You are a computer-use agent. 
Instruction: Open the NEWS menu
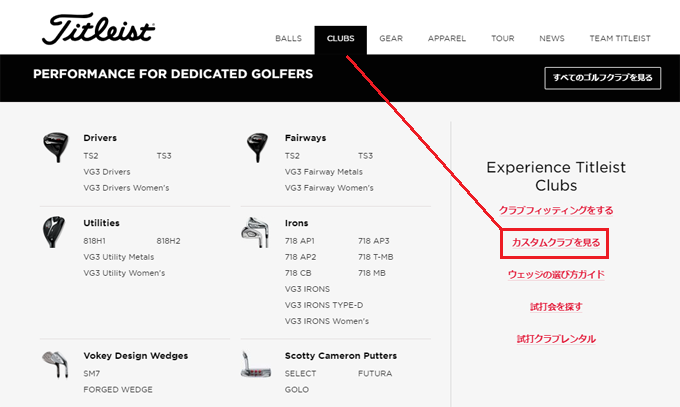[x=552, y=39]
